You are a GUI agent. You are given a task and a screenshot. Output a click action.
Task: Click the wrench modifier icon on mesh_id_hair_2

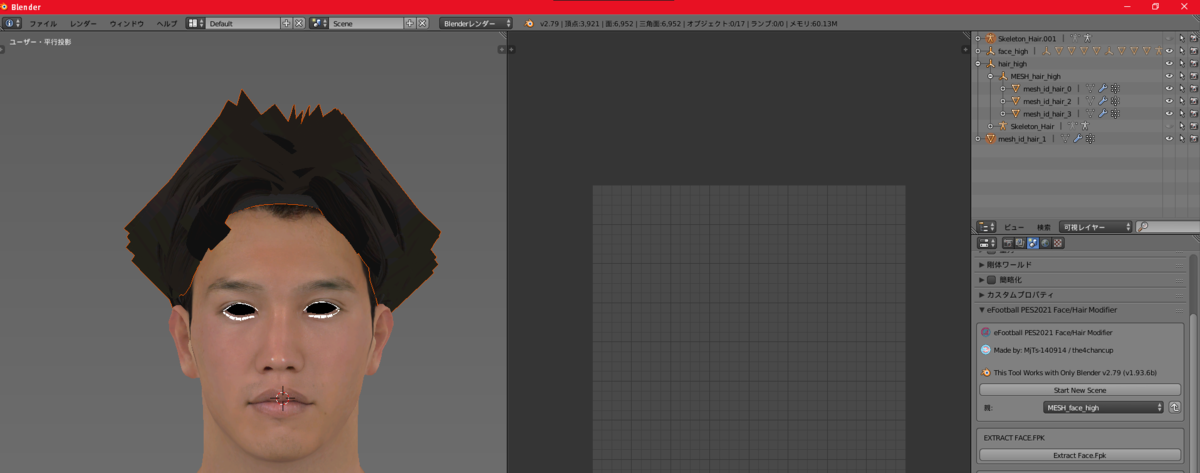pos(1102,101)
